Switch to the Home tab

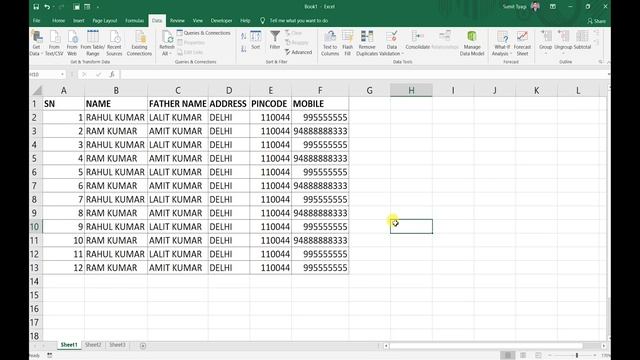(x=58, y=20)
